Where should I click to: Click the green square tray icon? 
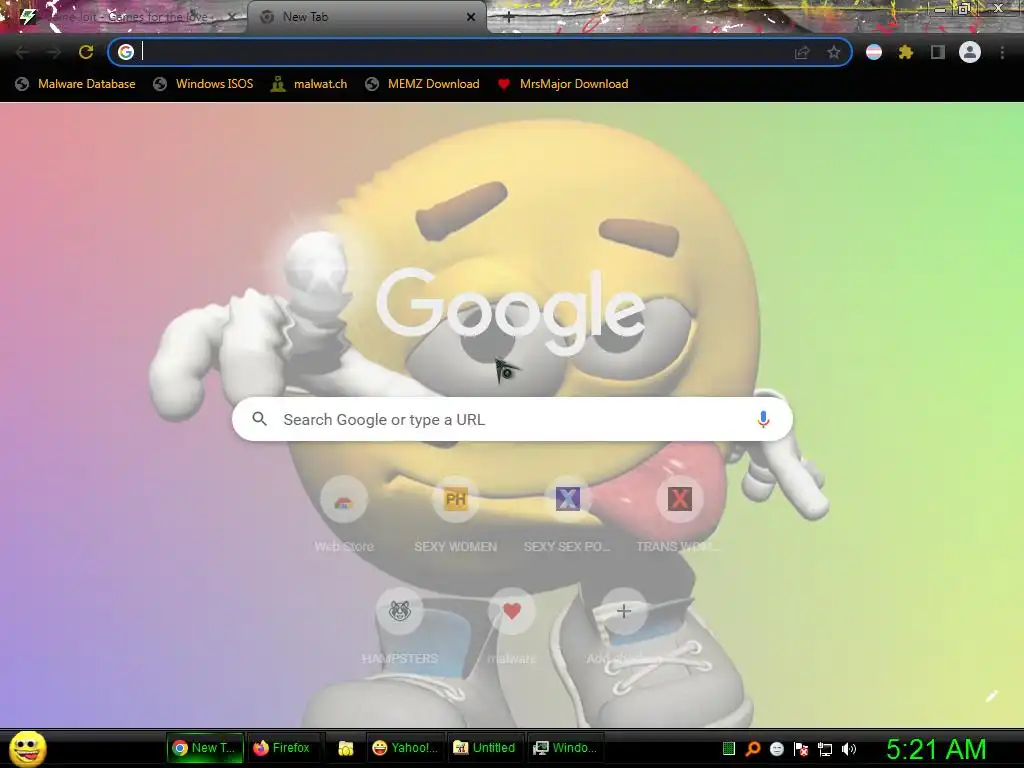tap(729, 749)
